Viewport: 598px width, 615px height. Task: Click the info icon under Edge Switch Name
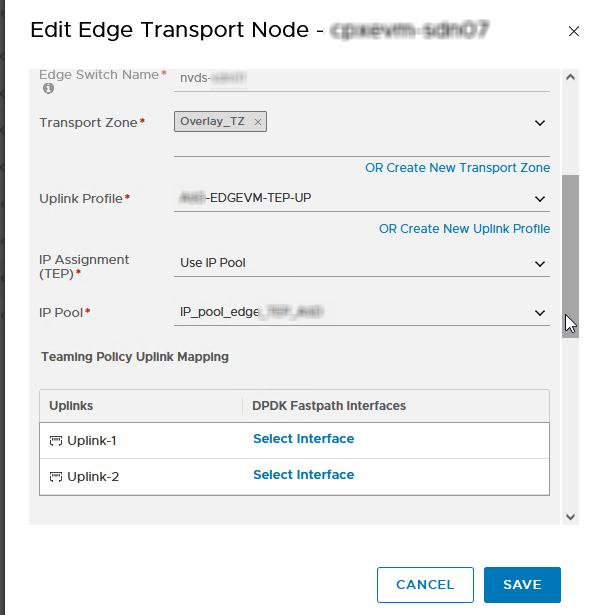48,88
